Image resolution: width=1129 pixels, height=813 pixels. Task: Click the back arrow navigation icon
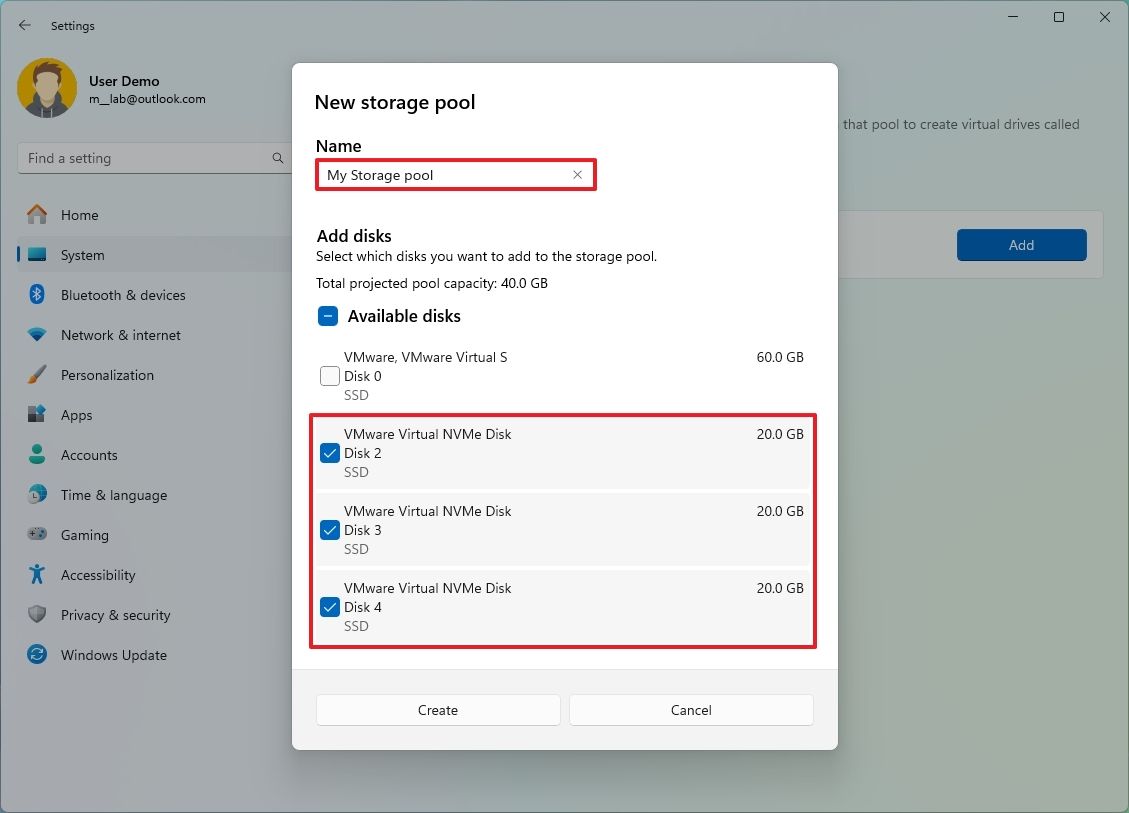click(24, 25)
